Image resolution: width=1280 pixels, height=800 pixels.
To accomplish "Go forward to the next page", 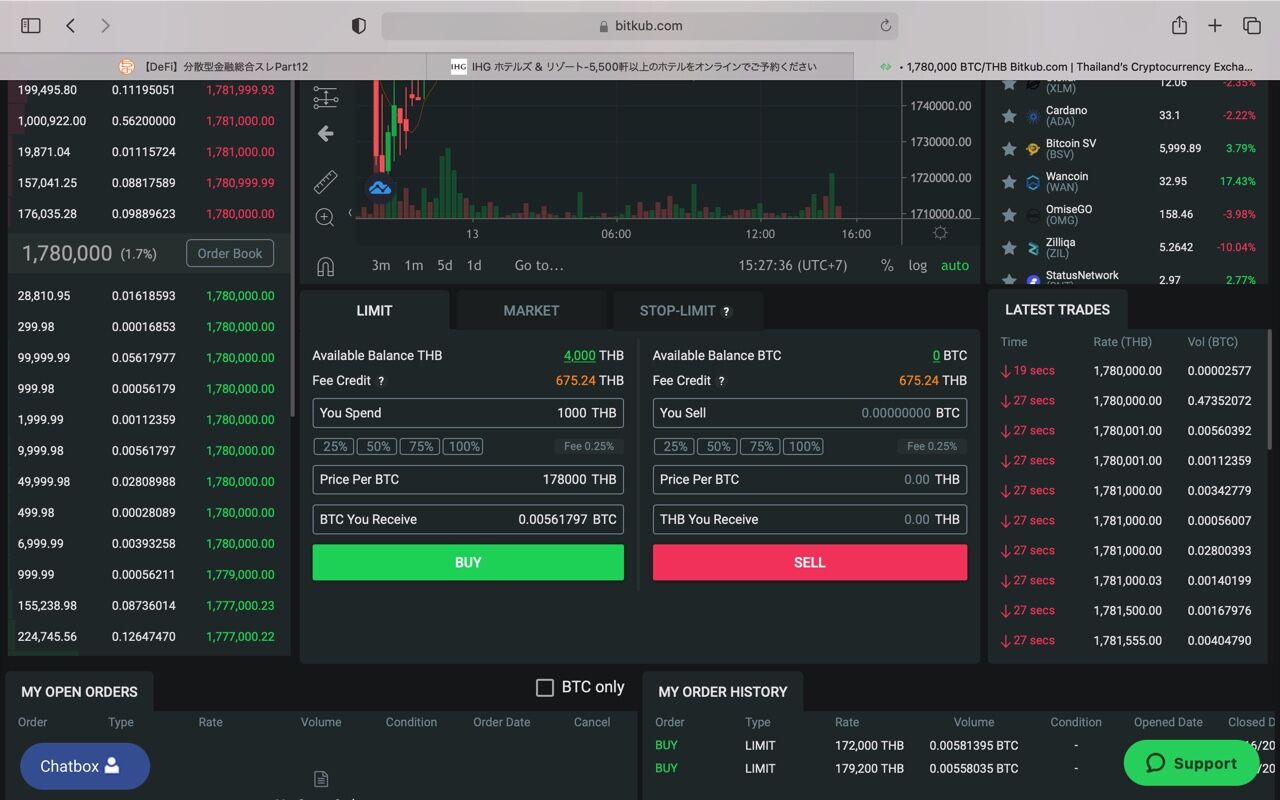I will pos(105,26).
